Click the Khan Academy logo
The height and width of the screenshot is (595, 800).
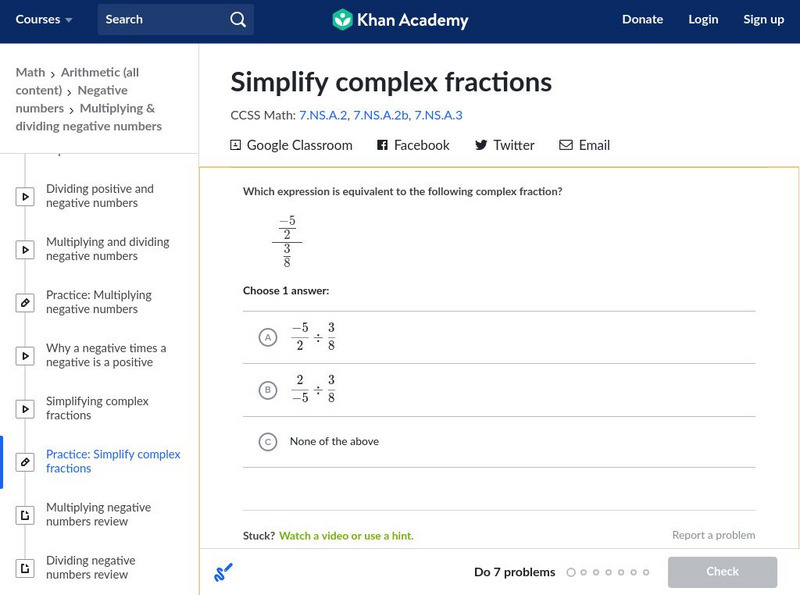tap(400, 20)
